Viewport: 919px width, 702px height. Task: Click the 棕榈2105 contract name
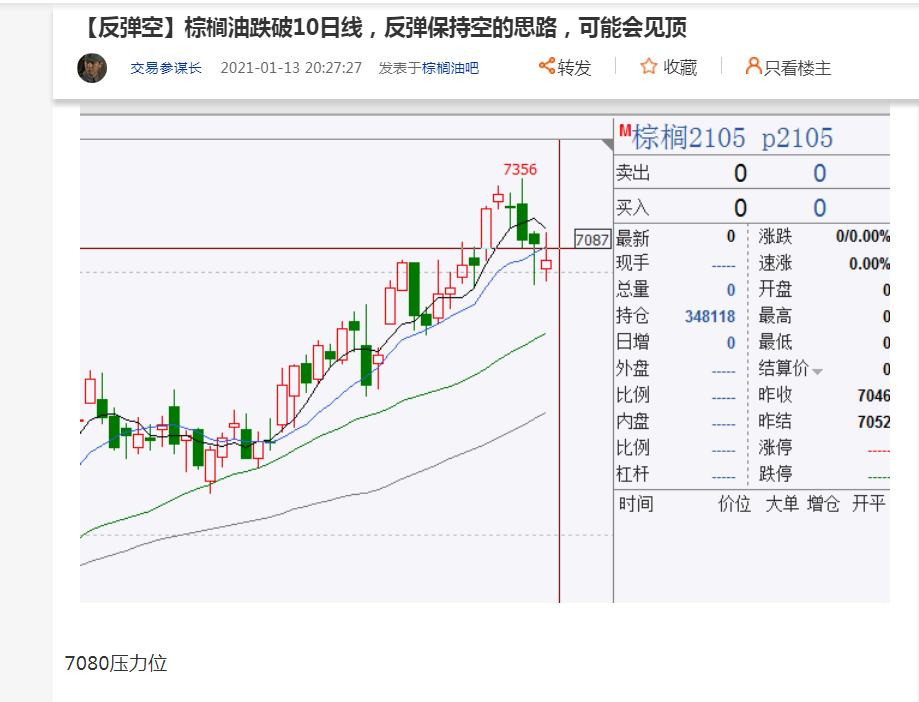(690, 138)
